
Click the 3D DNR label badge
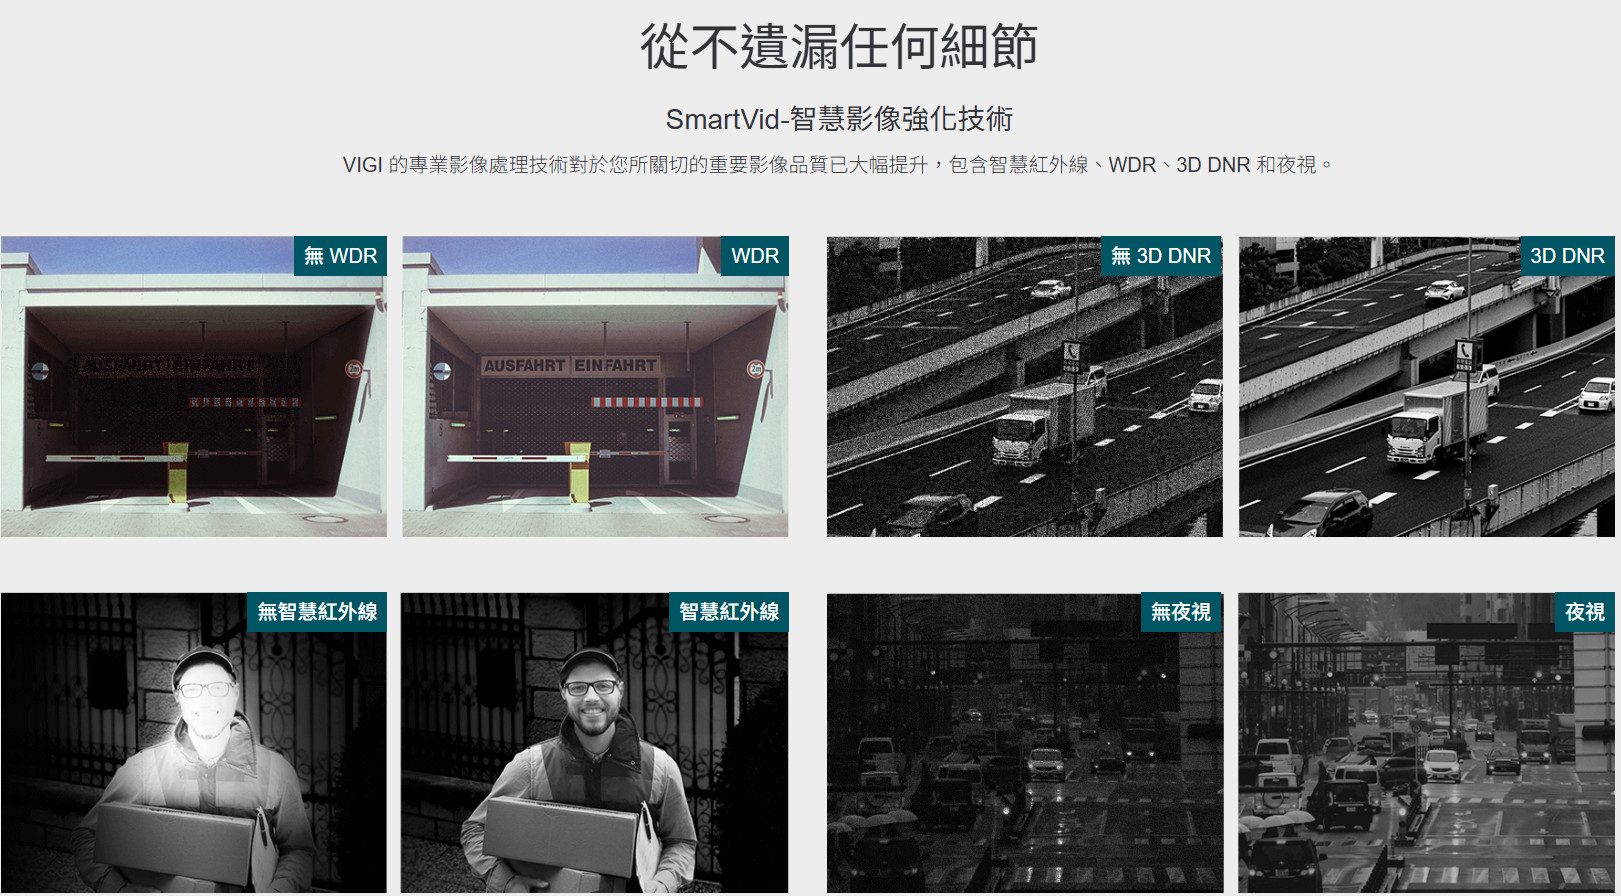(x=1567, y=256)
